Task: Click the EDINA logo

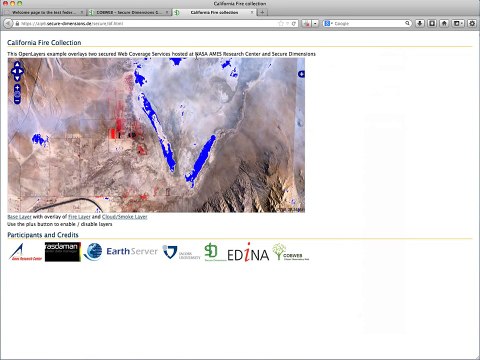Action: click(x=248, y=253)
